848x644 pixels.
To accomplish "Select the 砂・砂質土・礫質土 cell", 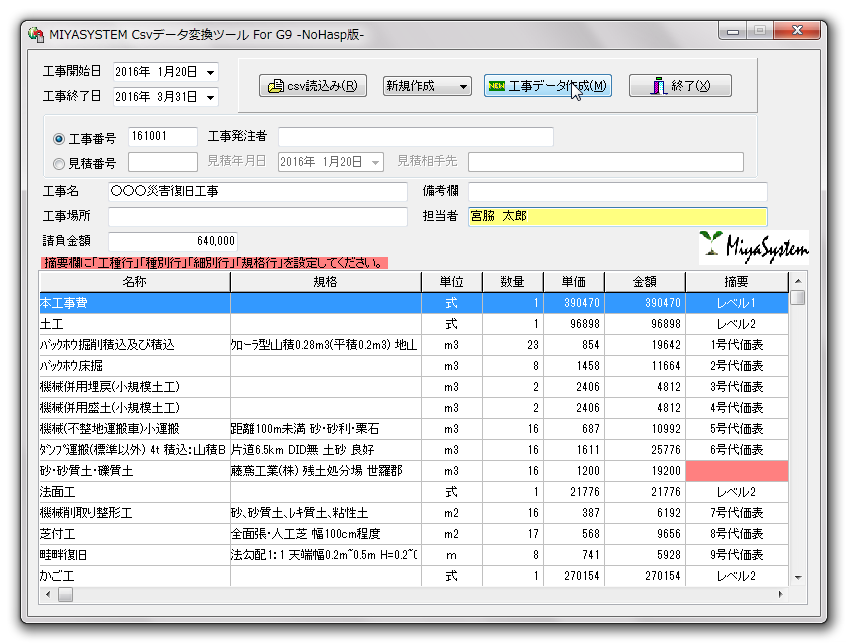I will pos(135,471).
